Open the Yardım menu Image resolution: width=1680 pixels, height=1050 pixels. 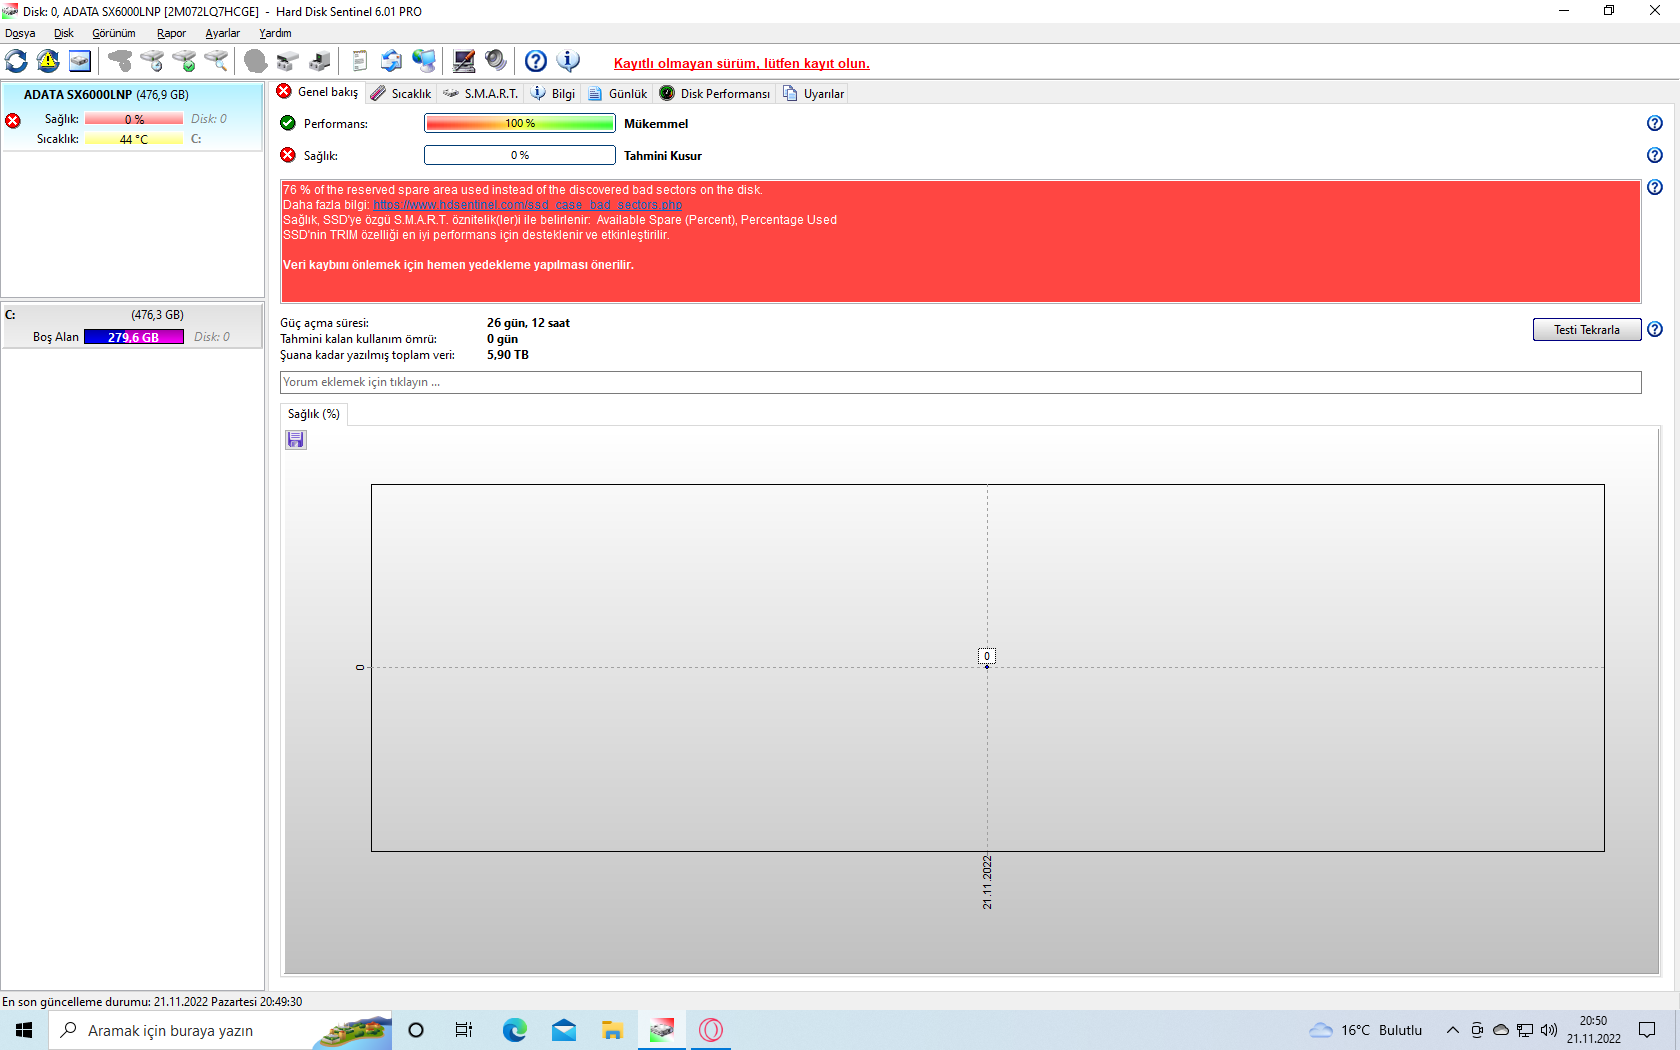click(x=275, y=33)
